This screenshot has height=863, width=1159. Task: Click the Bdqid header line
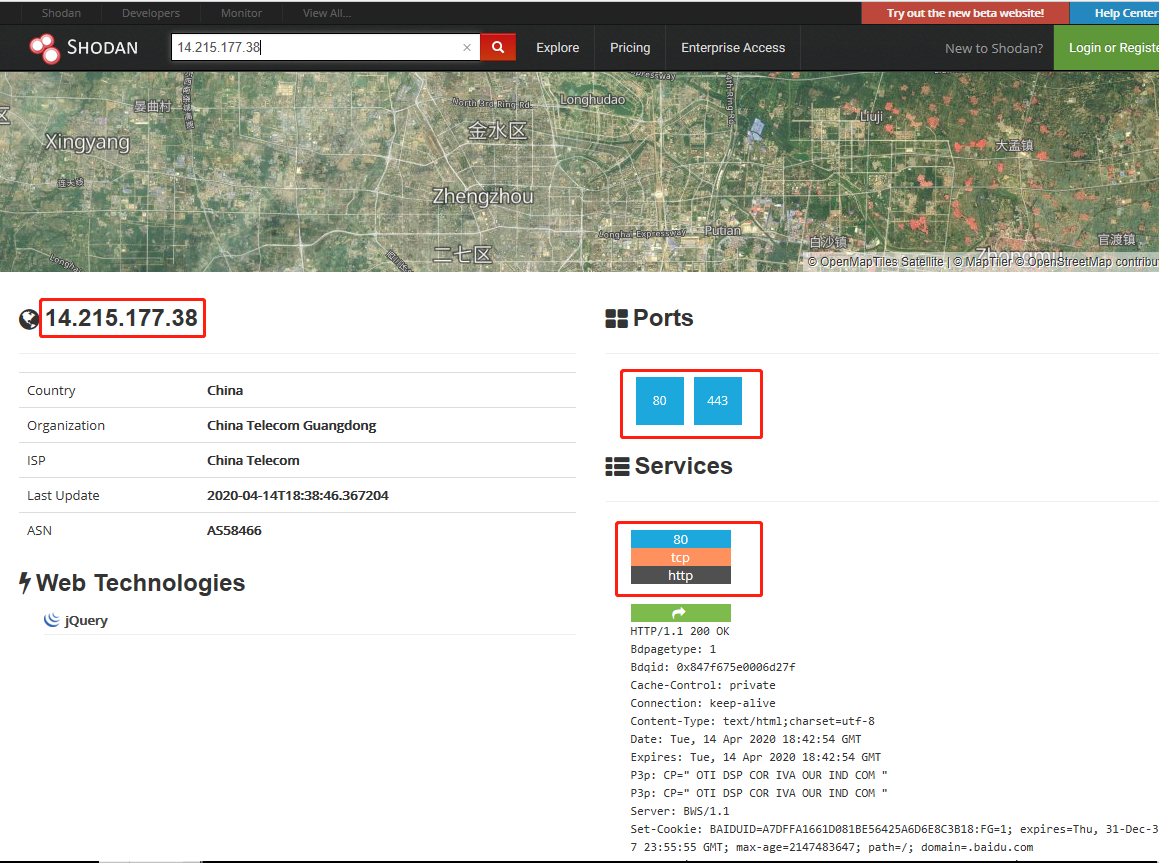pyautogui.click(x=713, y=667)
